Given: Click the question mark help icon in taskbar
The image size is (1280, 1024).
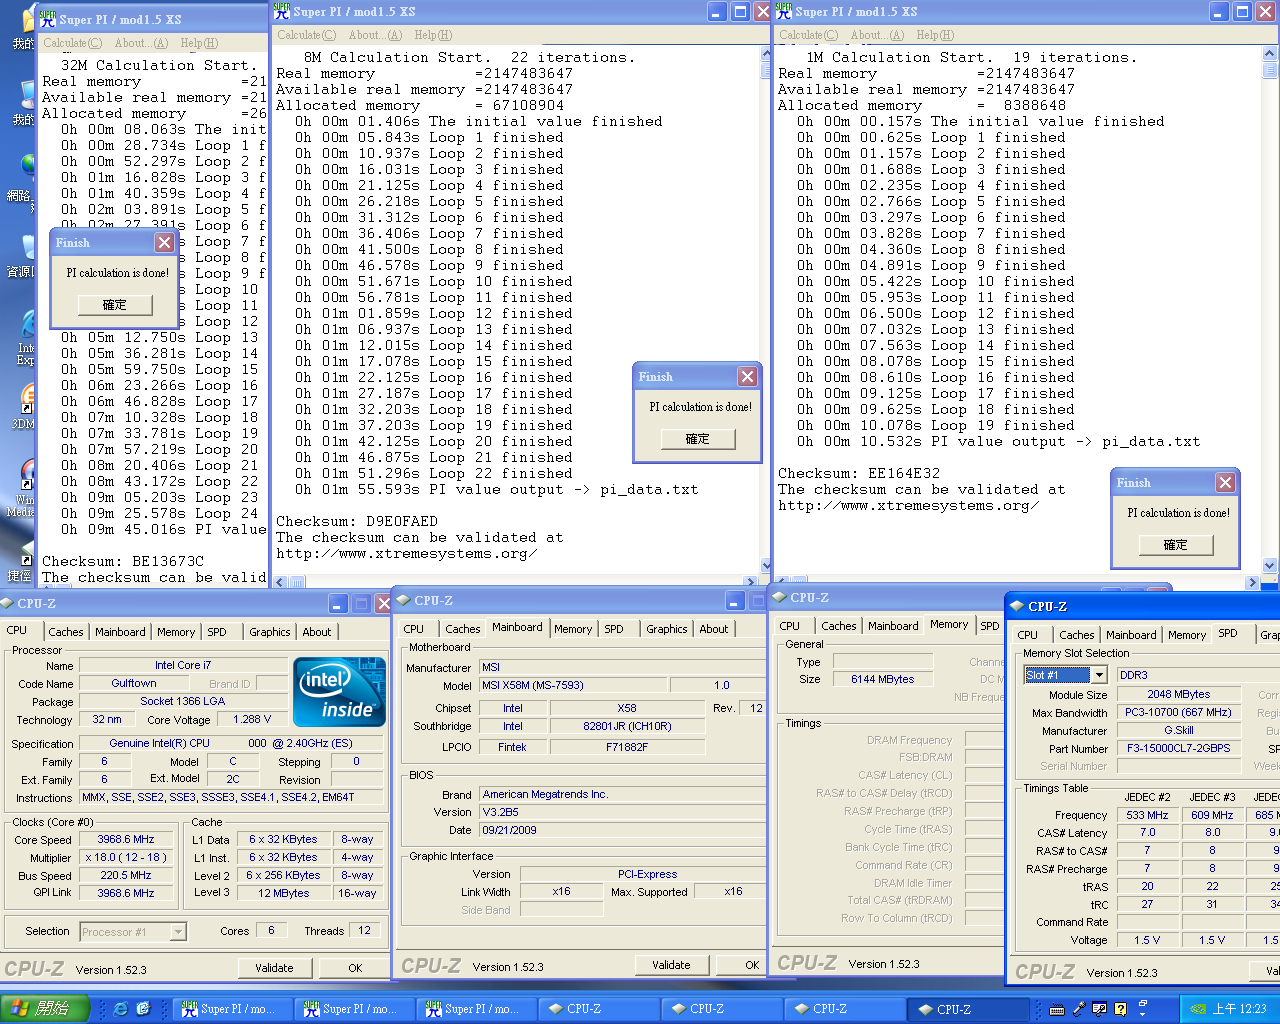Looking at the screenshot, I should [1121, 1009].
